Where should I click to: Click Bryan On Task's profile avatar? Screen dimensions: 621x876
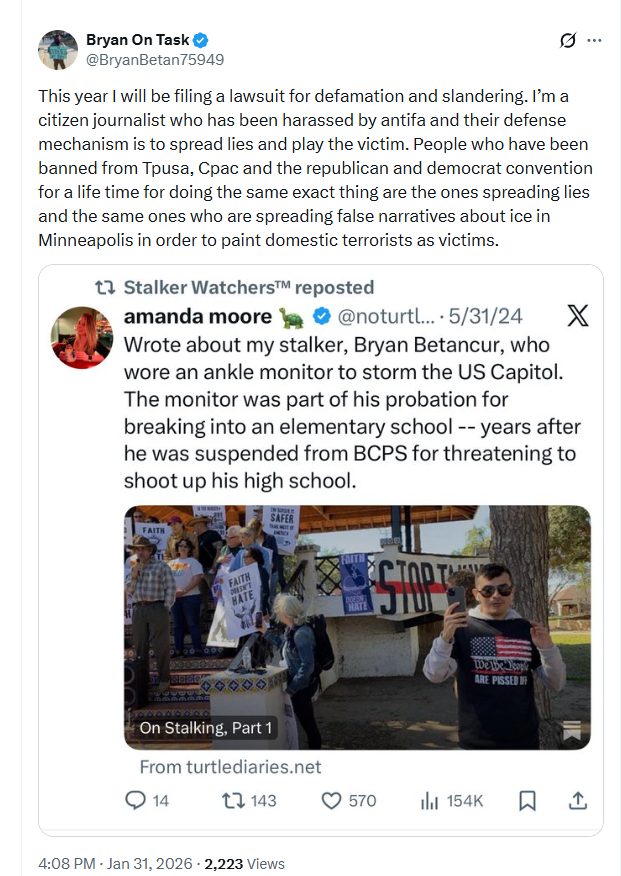pyautogui.click(x=59, y=50)
